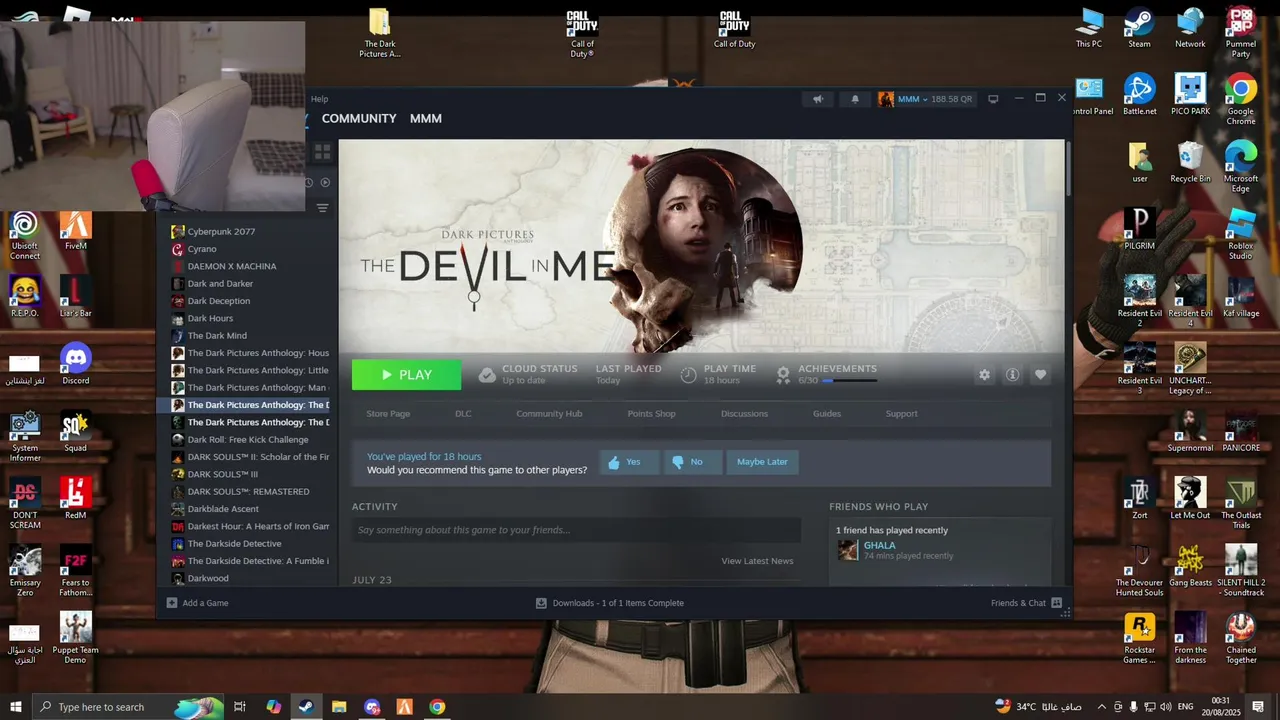The image size is (1280, 720).
Task: Open game settings gear icon
Action: coord(984,375)
